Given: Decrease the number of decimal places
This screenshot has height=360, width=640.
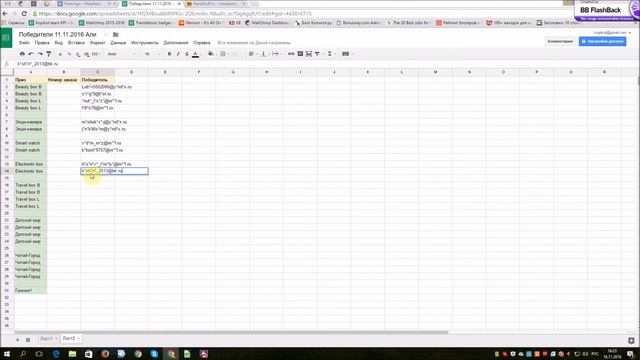Looking at the screenshot, I should pos(78,54).
